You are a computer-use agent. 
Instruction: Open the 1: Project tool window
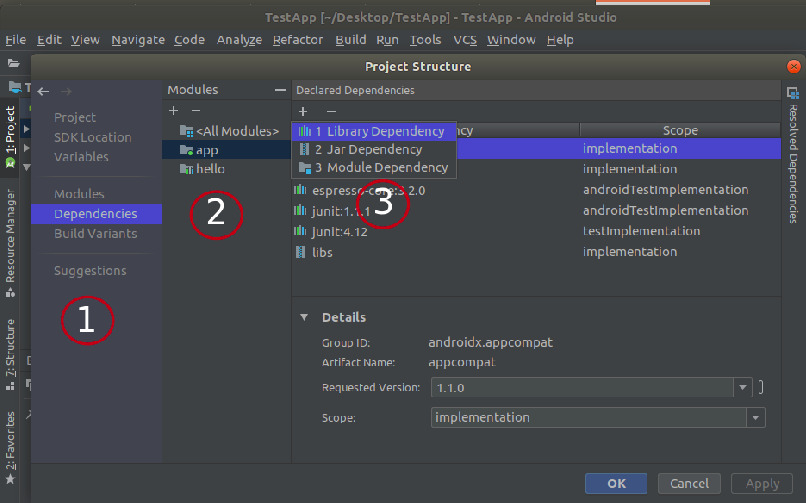10,137
